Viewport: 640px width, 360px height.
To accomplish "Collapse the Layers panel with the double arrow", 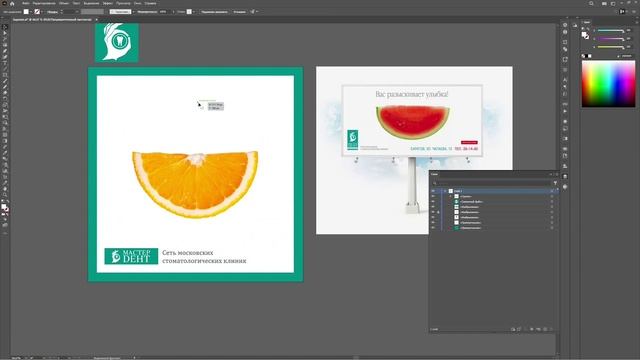I will coord(551,174).
